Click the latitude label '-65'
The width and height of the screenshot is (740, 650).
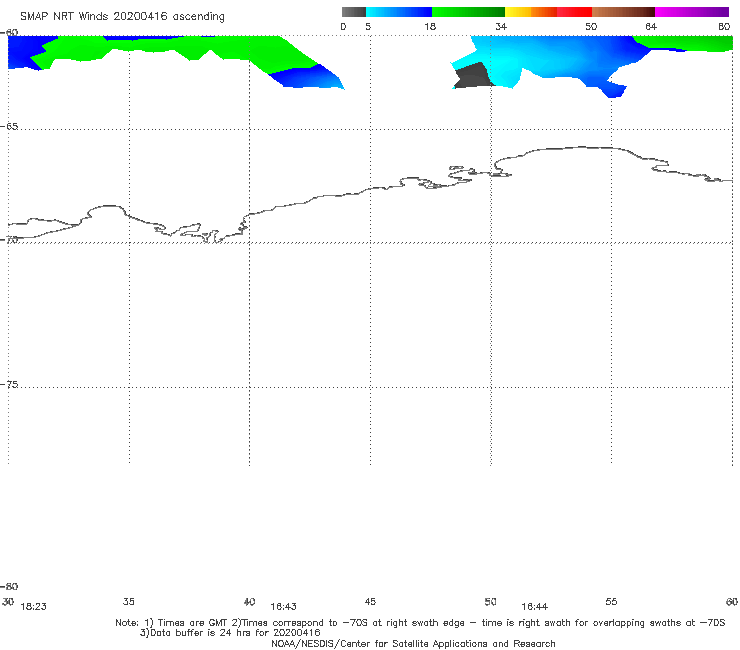9,127
